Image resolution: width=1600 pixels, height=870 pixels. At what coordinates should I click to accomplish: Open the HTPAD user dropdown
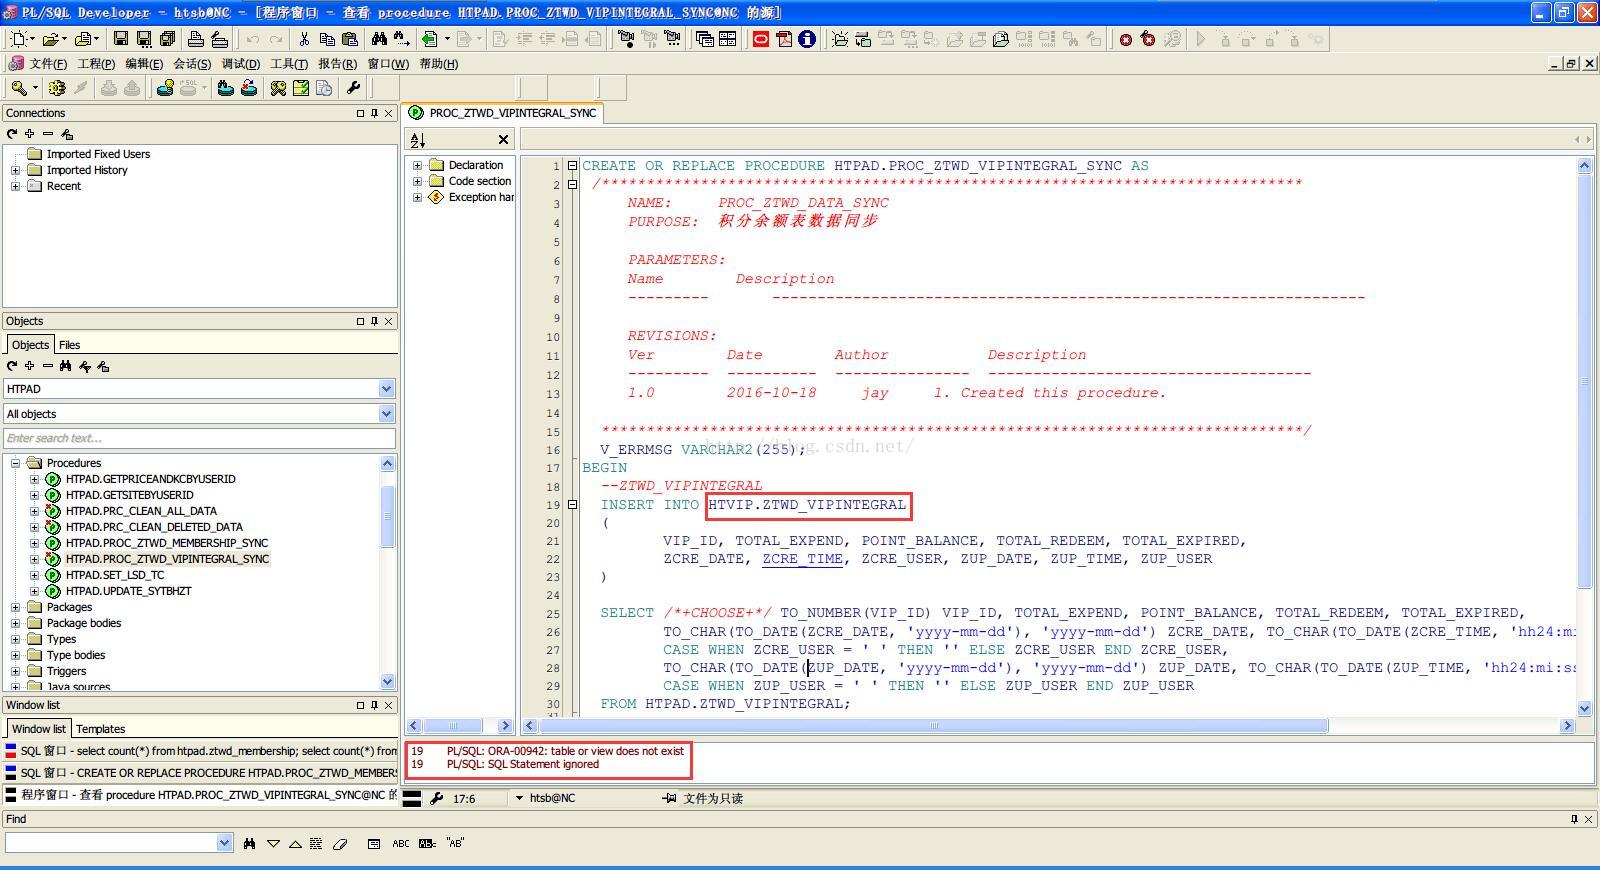387,389
